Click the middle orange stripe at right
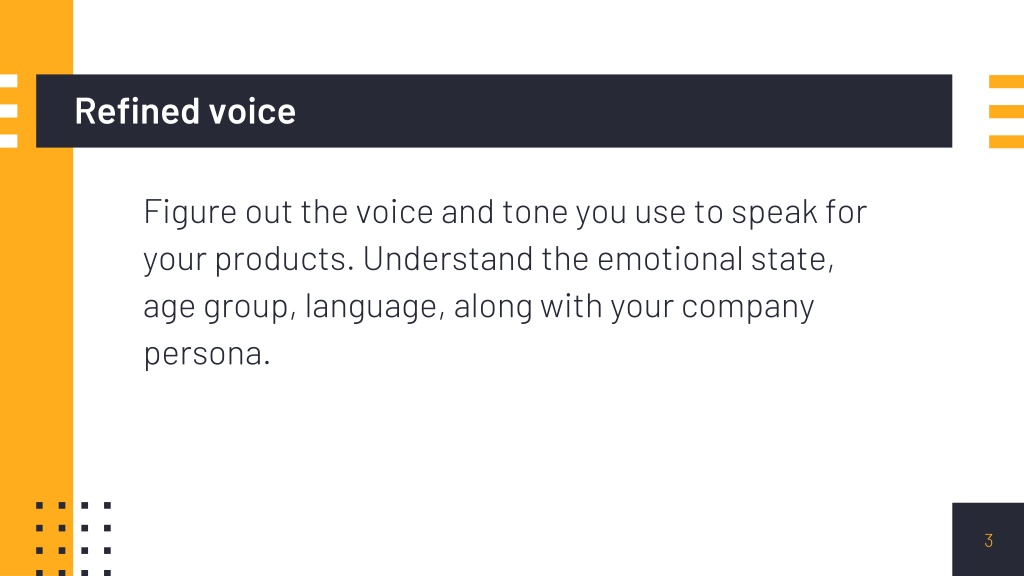 point(1006,112)
